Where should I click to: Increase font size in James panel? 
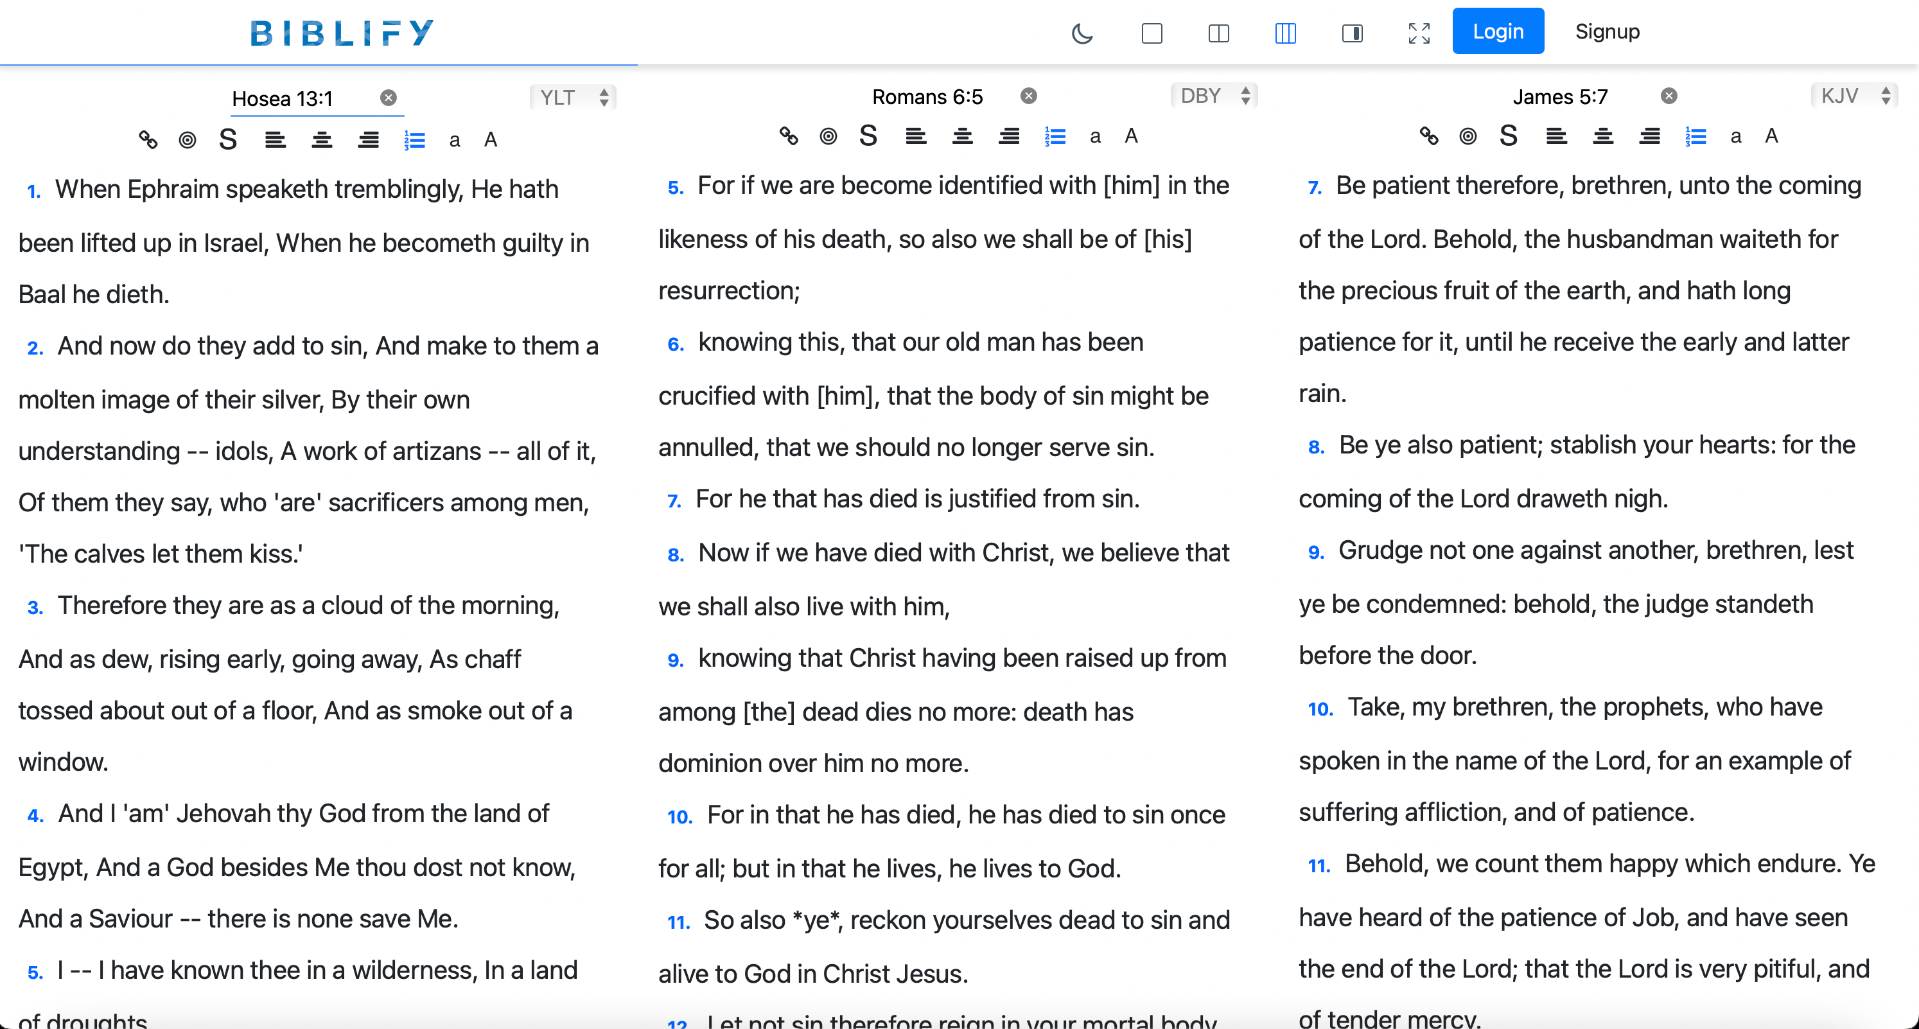coord(1771,136)
